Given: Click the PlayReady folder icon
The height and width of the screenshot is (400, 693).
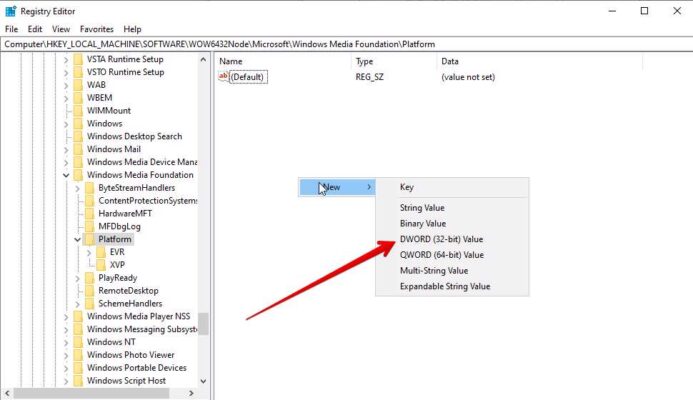Looking at the screenshot, I should pyautogui.click(x=89, y=278).
